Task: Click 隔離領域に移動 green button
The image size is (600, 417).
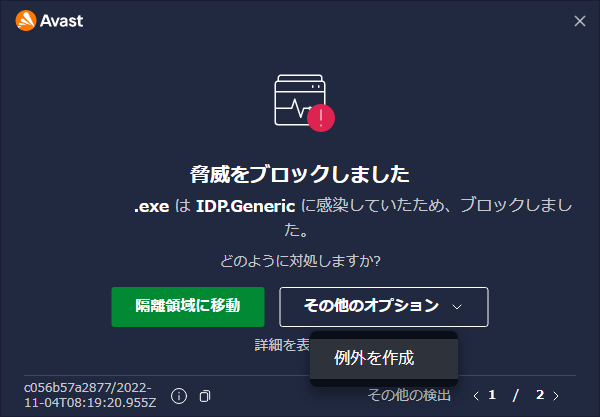Action: click(188, 307)
